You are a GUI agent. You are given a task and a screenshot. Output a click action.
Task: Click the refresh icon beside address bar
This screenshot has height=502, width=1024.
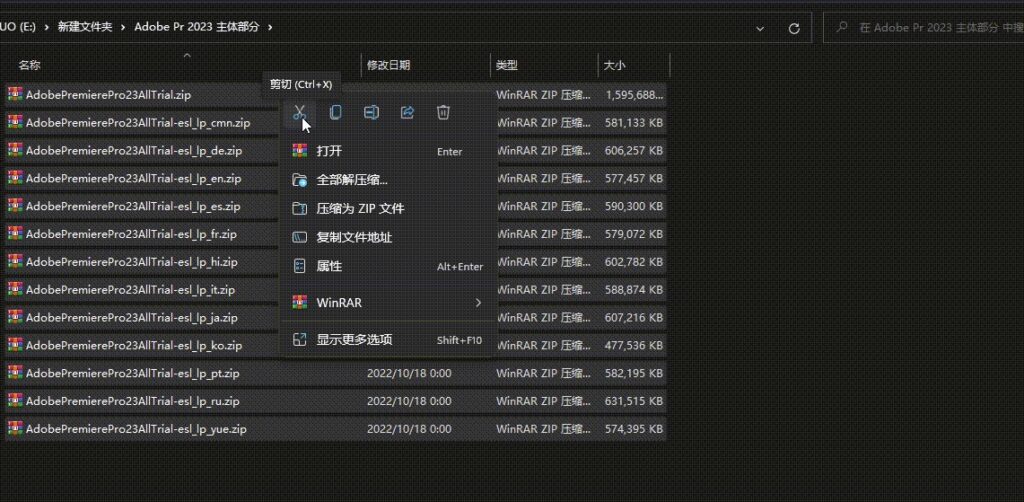click(794, 28)
